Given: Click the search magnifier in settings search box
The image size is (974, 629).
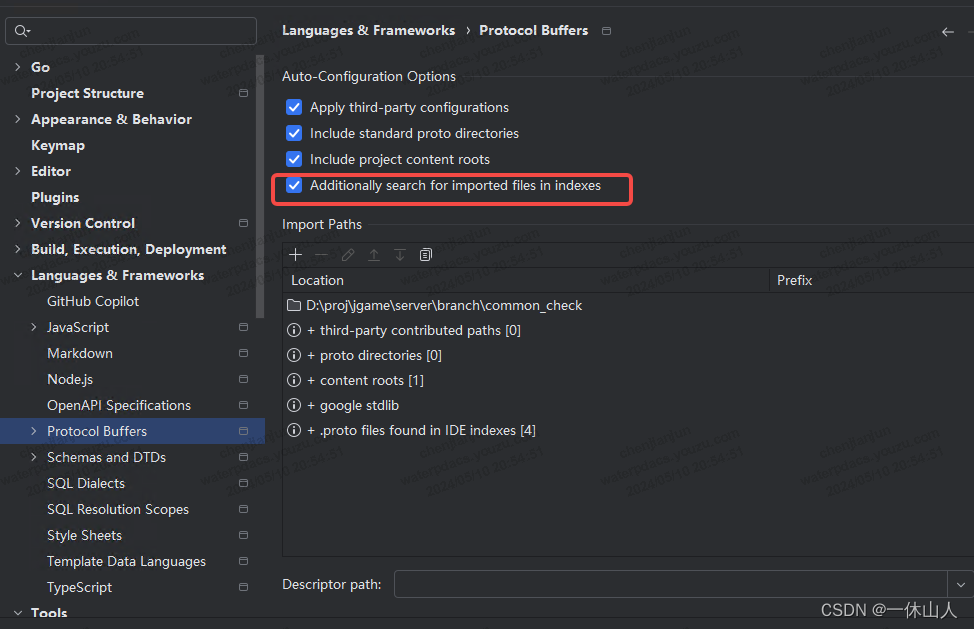Looking at the screenshot, I should click(22, 31).
